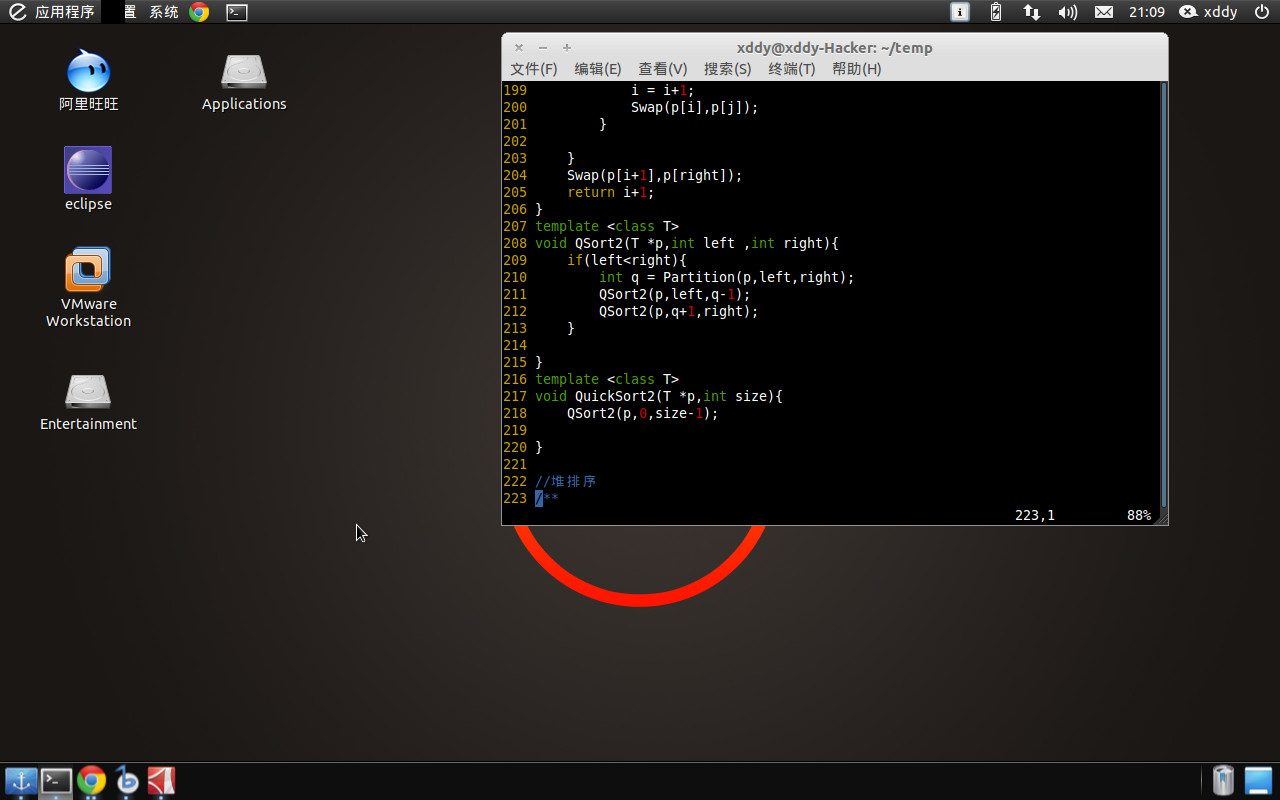Open 终端(T) menu in terminal
This screenshot has height=800, width=1280.
792,69
